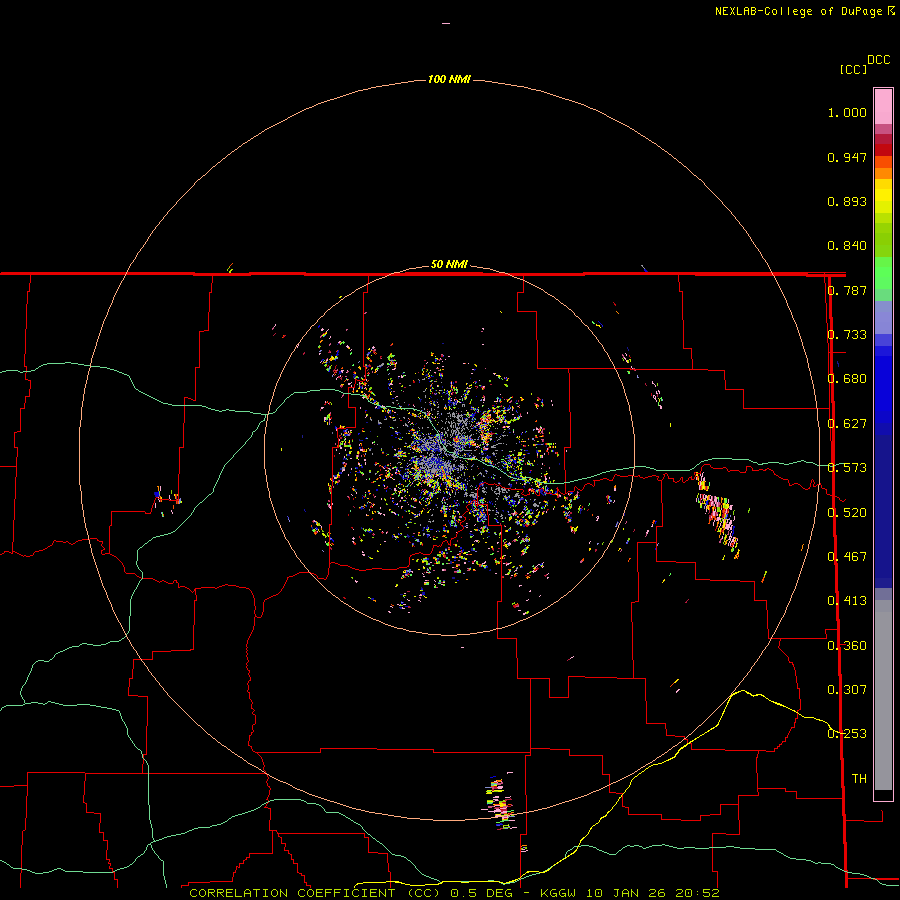Screen dimensions: 900x900
Task: Click the DCC label above the color scale
Action: click(x=878, y=60)
